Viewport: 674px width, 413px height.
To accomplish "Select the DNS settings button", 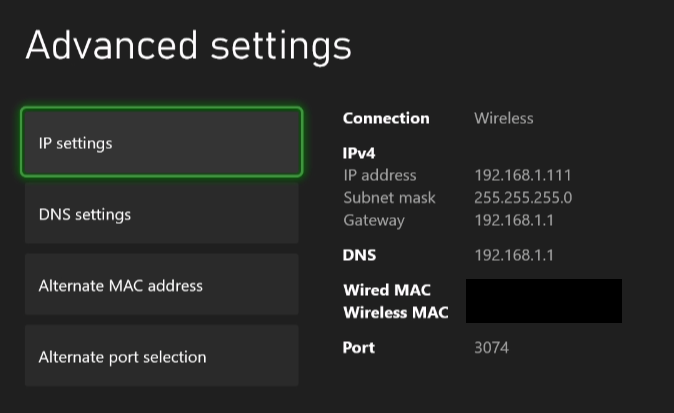I will pyautogui.click(x=161, y=214).
